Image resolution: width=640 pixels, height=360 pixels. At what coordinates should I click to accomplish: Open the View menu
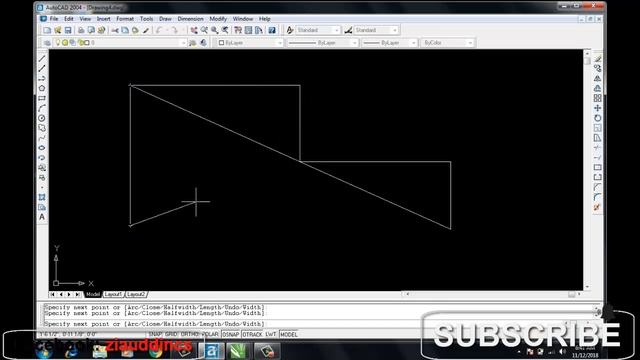point(85,19)
